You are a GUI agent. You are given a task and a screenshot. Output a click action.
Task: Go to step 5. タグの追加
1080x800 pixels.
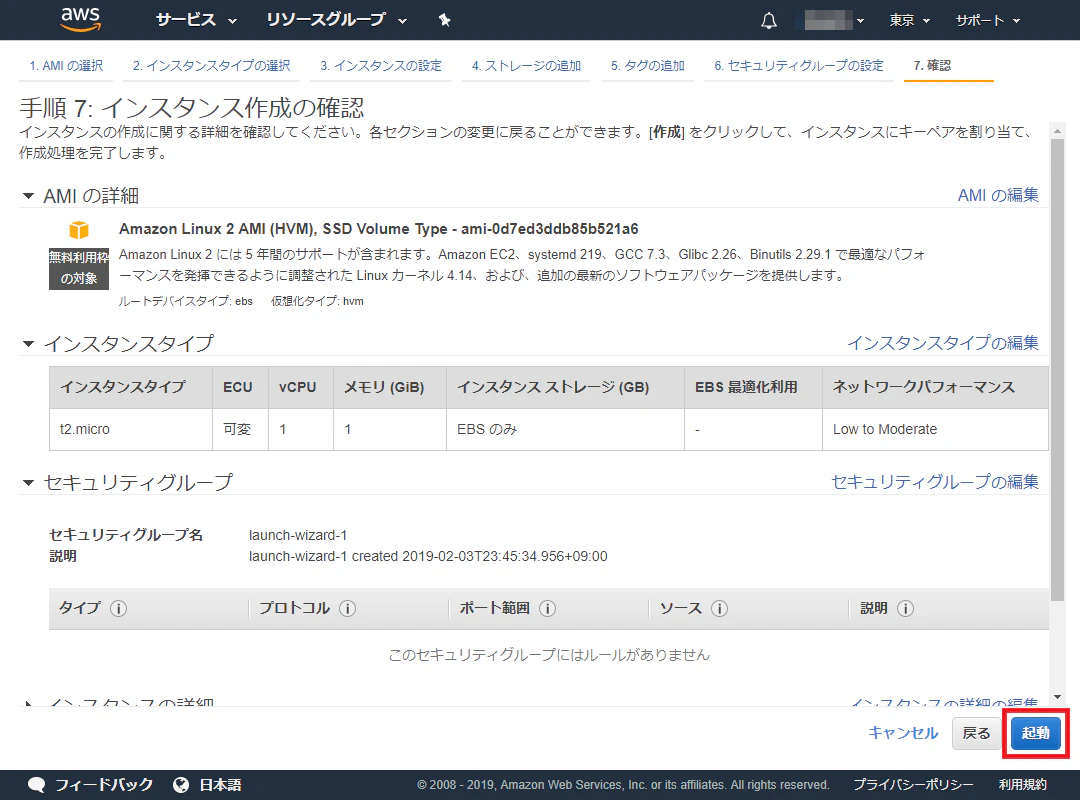tap(647, 65)
